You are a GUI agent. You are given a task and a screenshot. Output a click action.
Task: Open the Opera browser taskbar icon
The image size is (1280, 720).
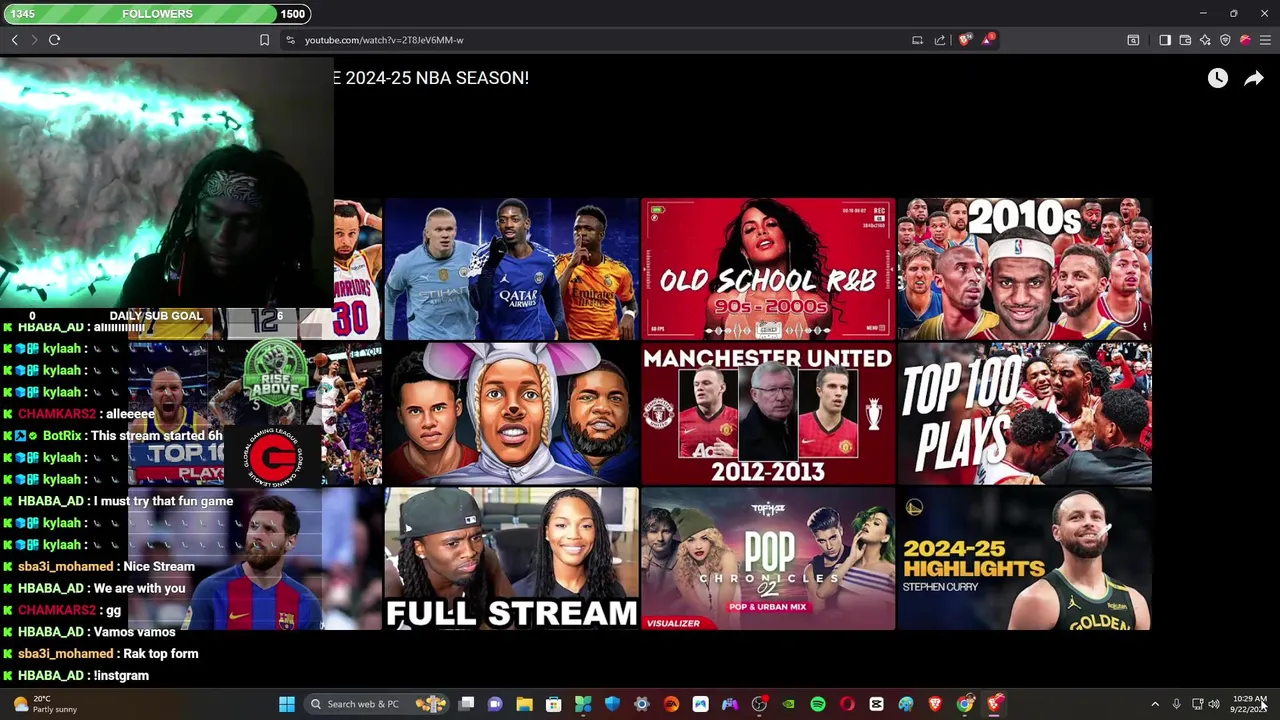(847, 704)
